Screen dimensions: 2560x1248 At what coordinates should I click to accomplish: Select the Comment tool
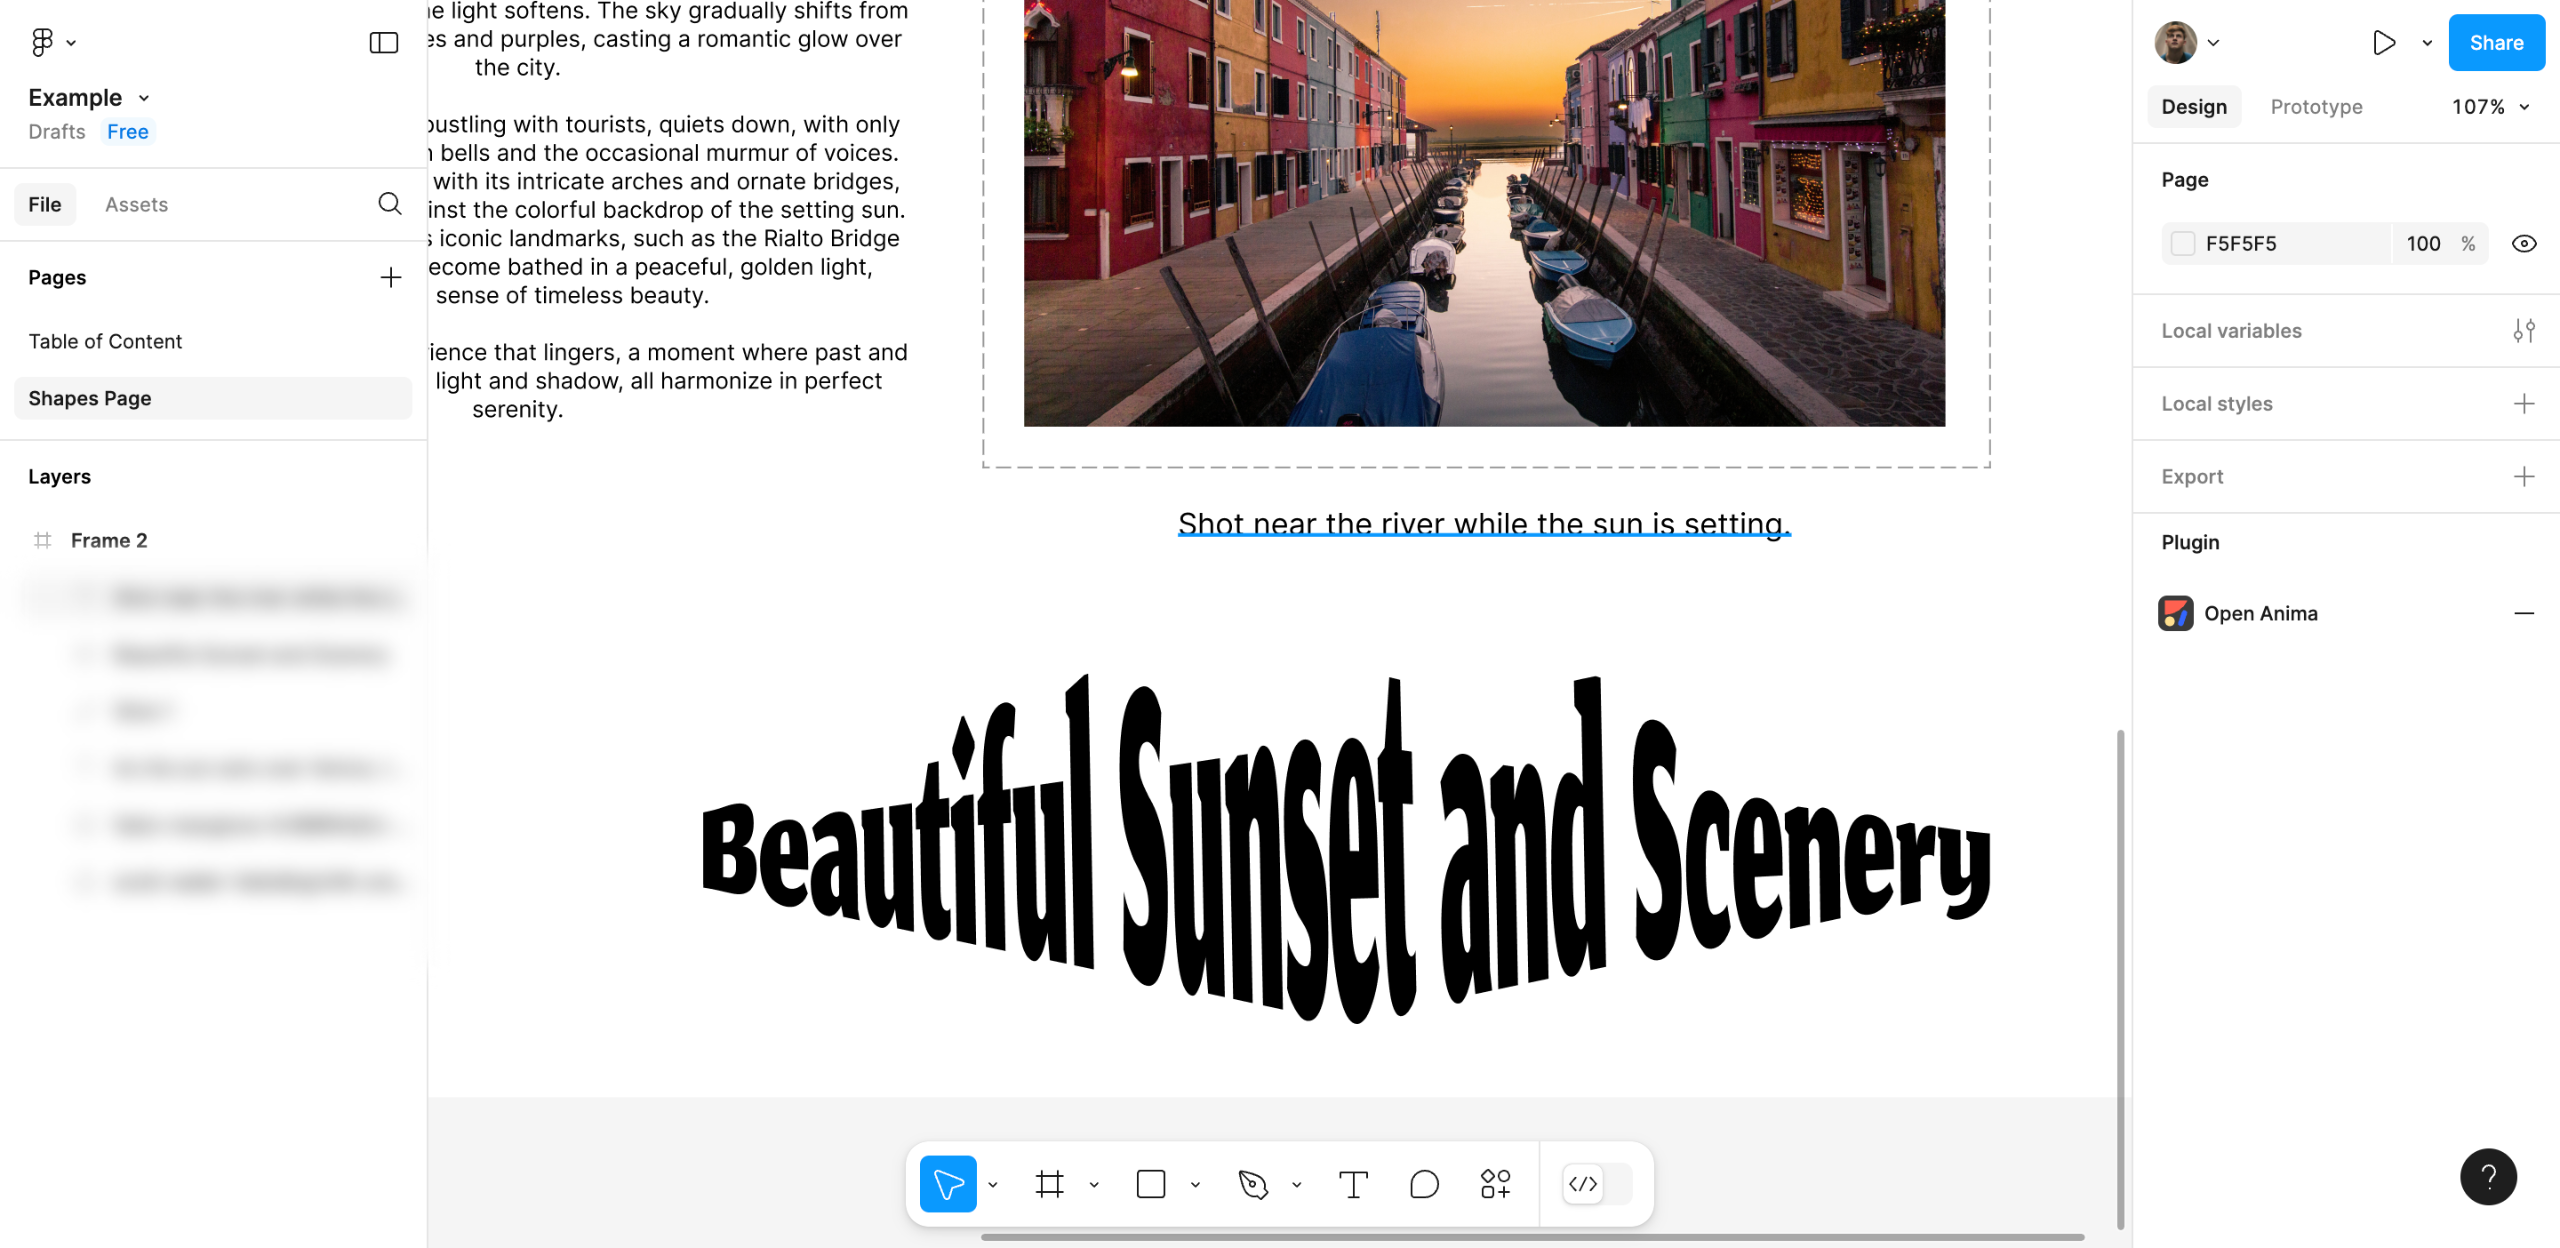pos(1424,1184)
